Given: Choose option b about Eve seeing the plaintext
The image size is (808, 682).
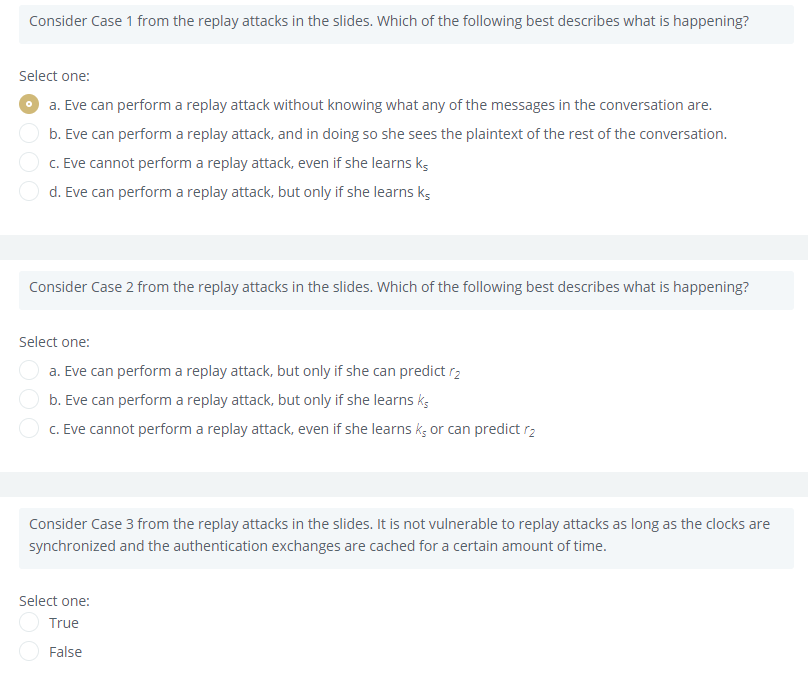Looking at the screenshot, I should point(29,133).
